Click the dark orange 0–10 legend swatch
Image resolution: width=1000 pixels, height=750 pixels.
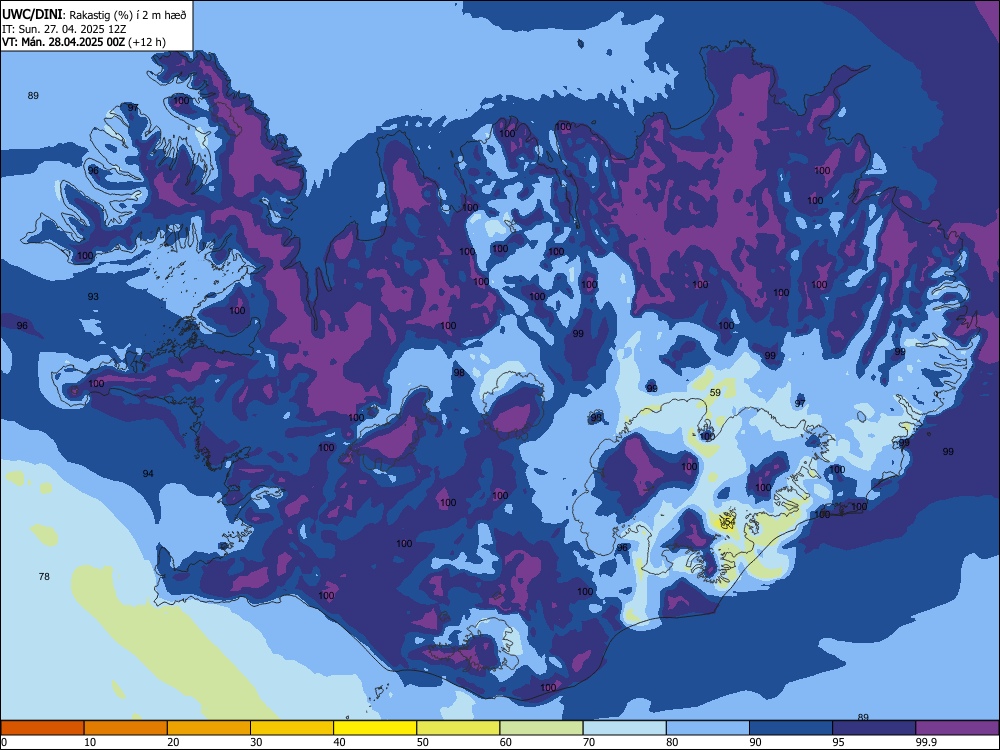click(x=42, y=728)
